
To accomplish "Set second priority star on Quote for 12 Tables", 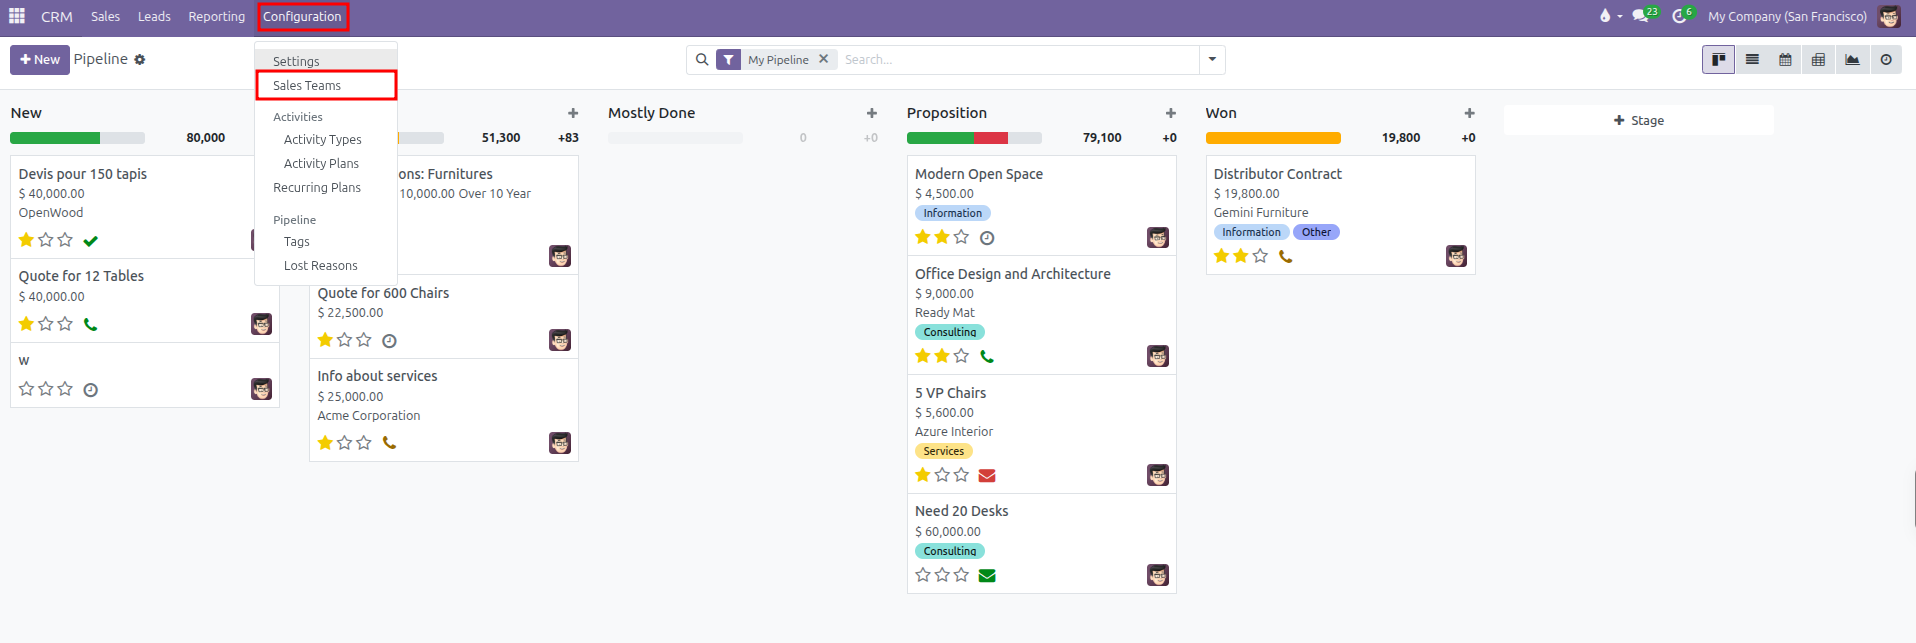I will point(45,323).
